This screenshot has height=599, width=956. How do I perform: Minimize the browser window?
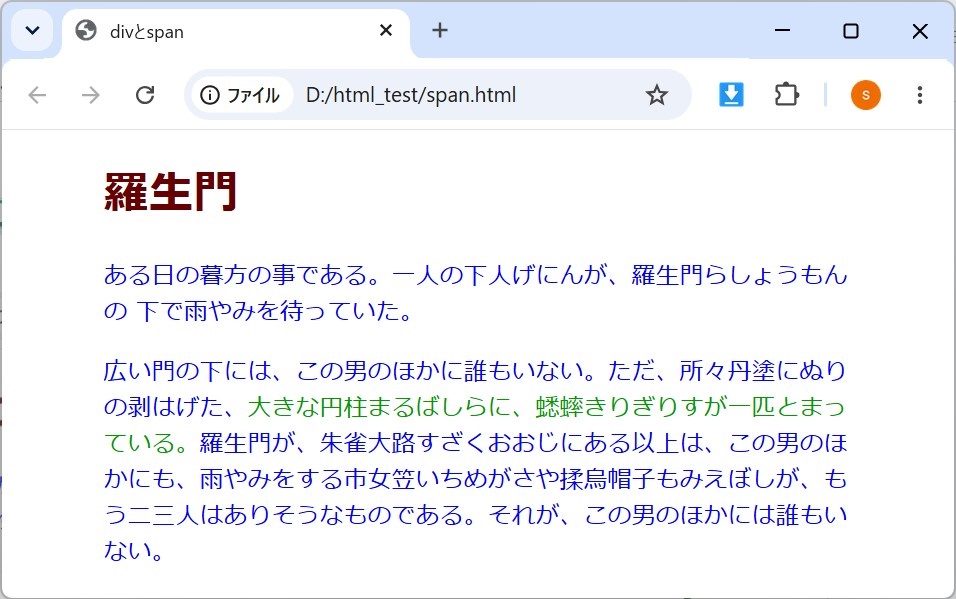coord(782,30)
